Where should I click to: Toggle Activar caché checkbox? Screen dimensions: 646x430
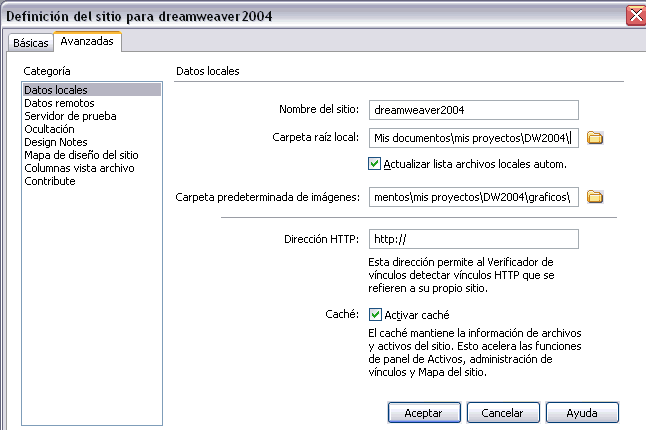(x=375, y=315)
